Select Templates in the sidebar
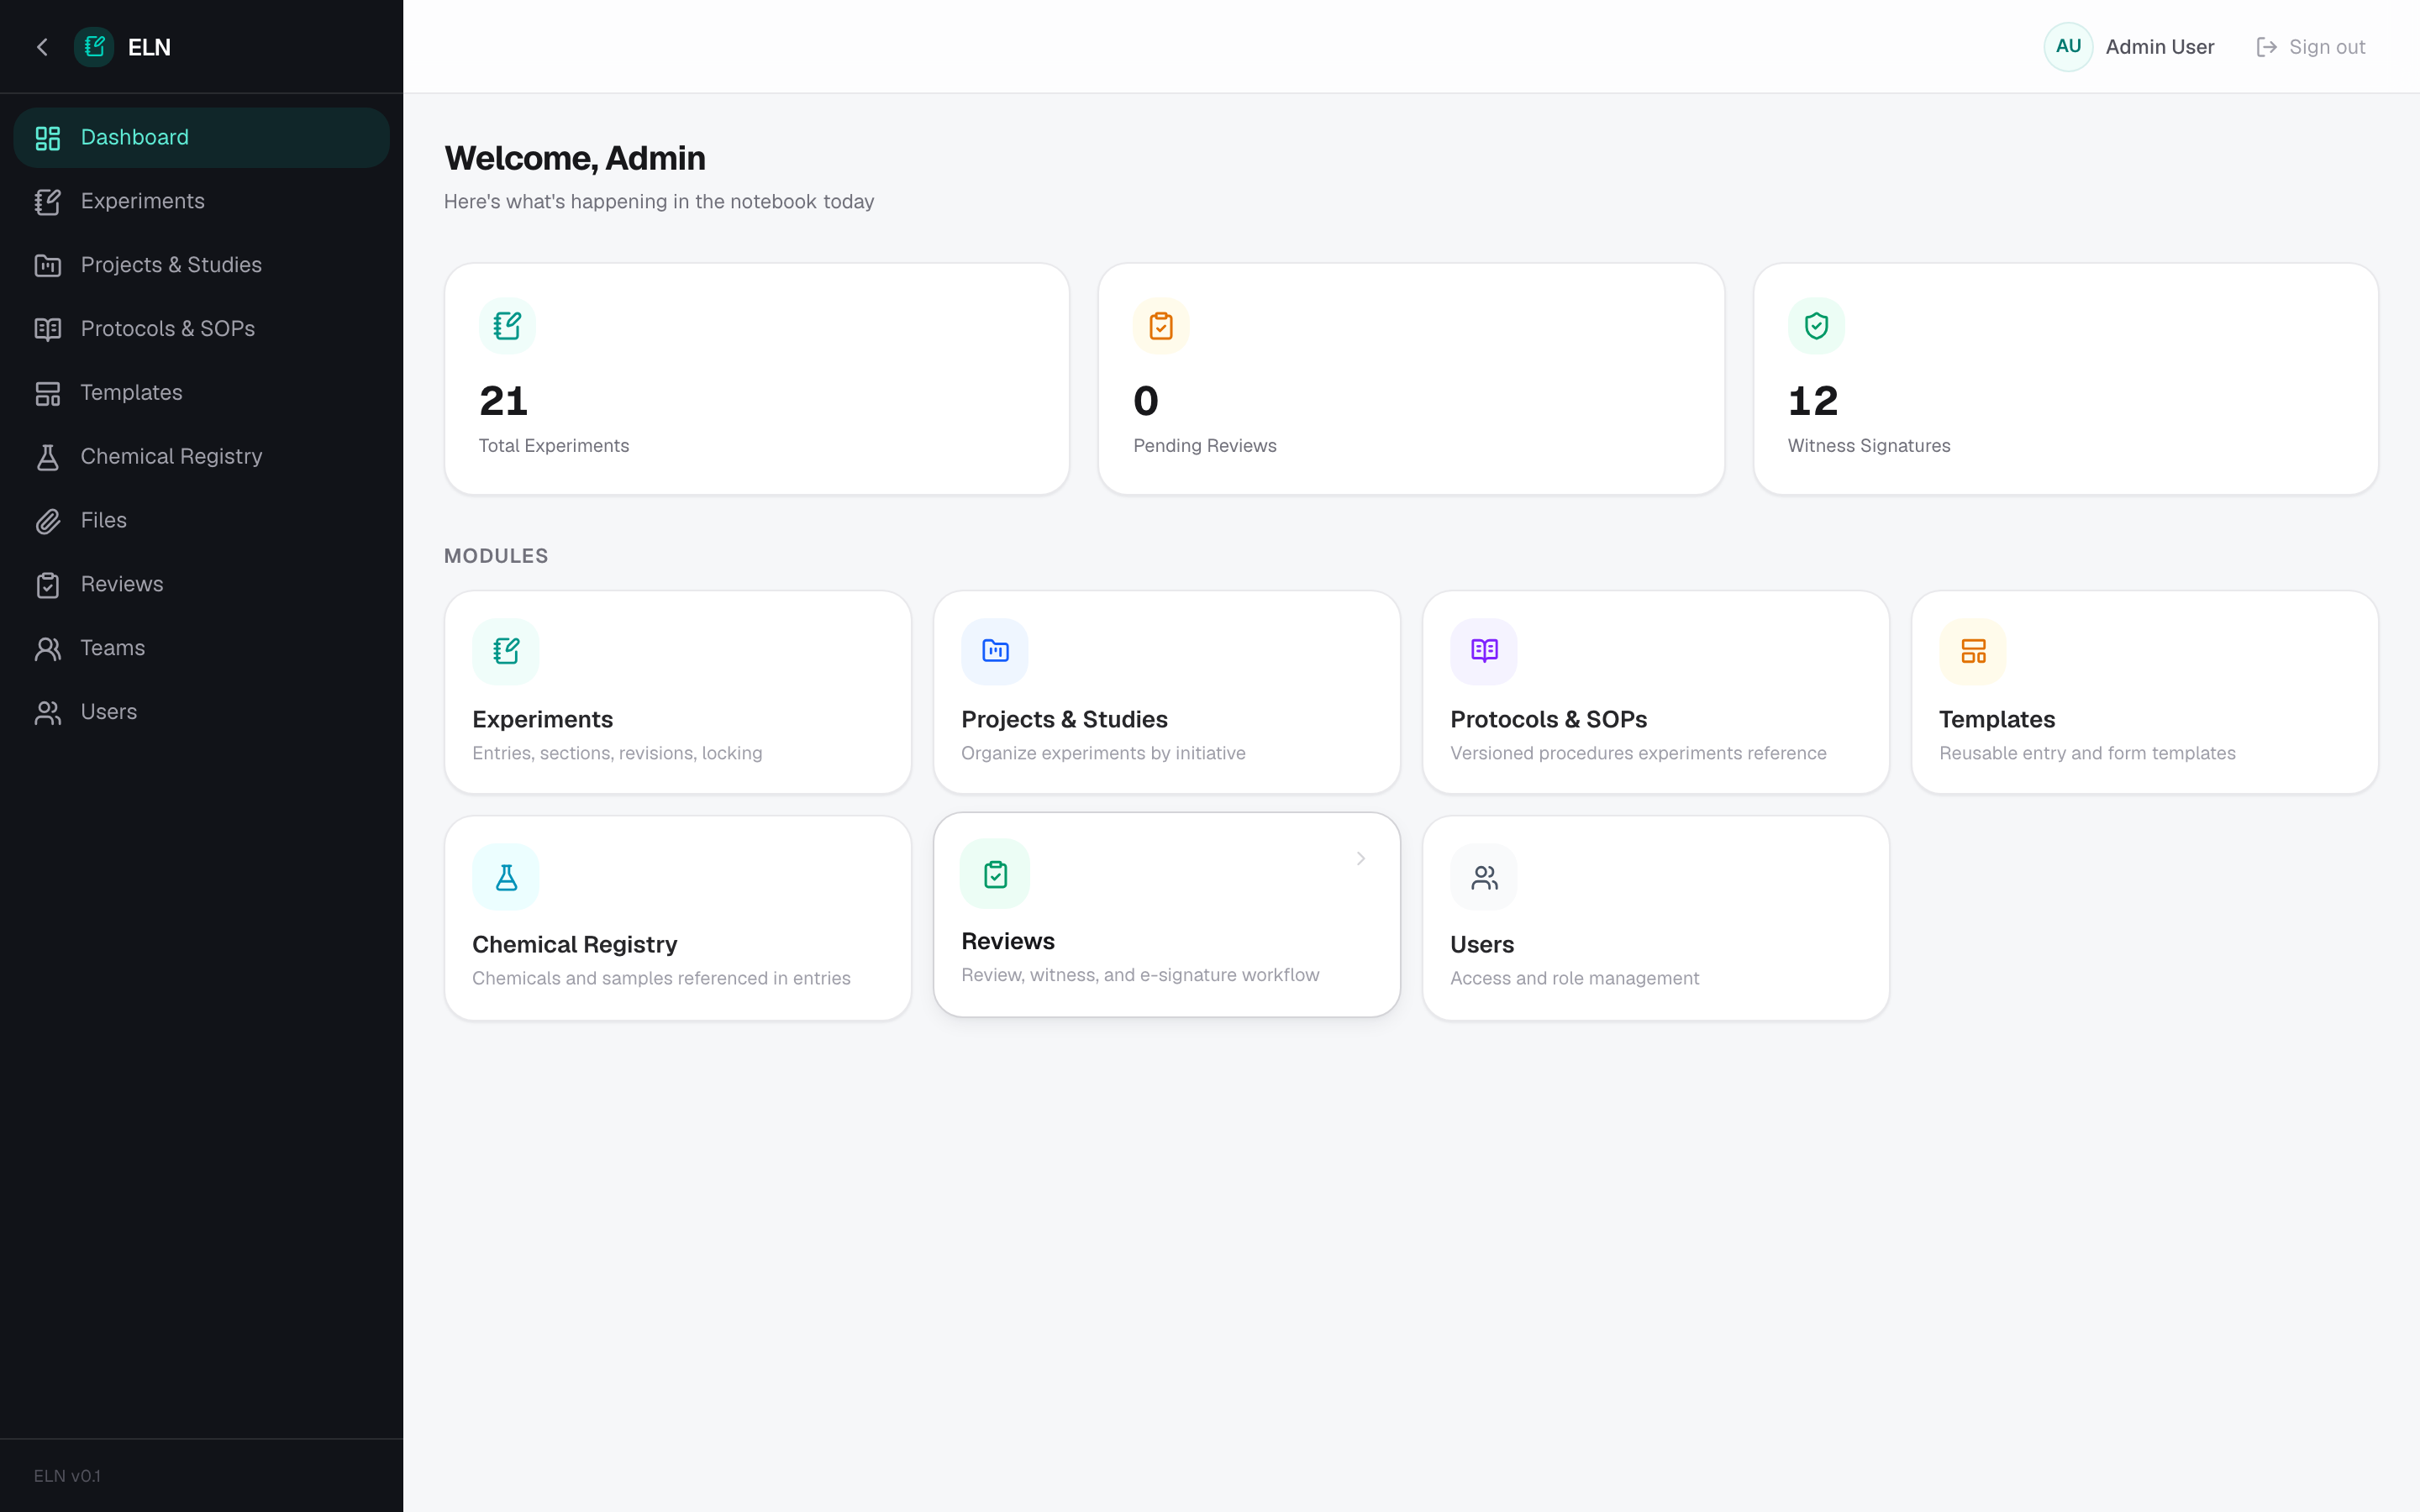This screenshot has height=1512, width=2420. [201, 393]
